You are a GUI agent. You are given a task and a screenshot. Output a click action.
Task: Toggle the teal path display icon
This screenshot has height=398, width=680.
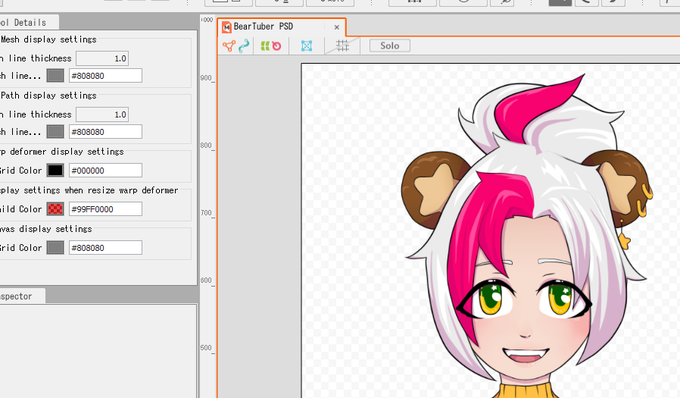pyautogui.click(x=244, y=46)
